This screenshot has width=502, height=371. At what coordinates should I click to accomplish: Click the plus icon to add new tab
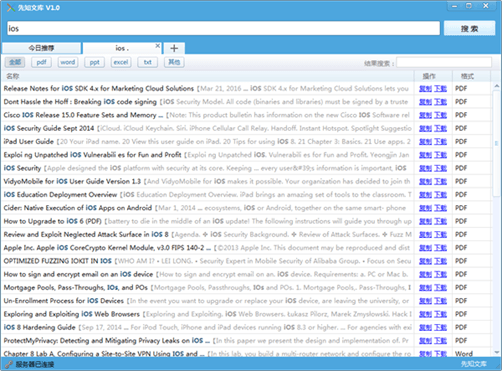tap(174, 48)
